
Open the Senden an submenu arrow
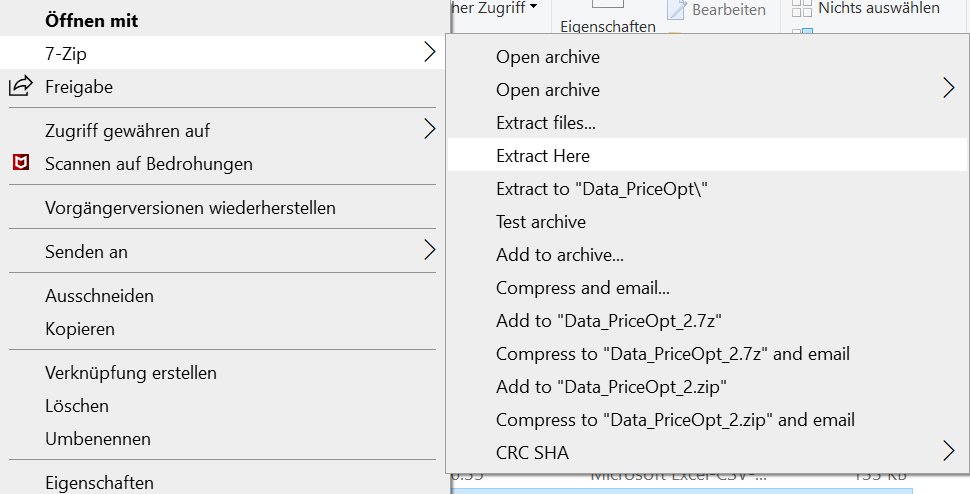429,251
